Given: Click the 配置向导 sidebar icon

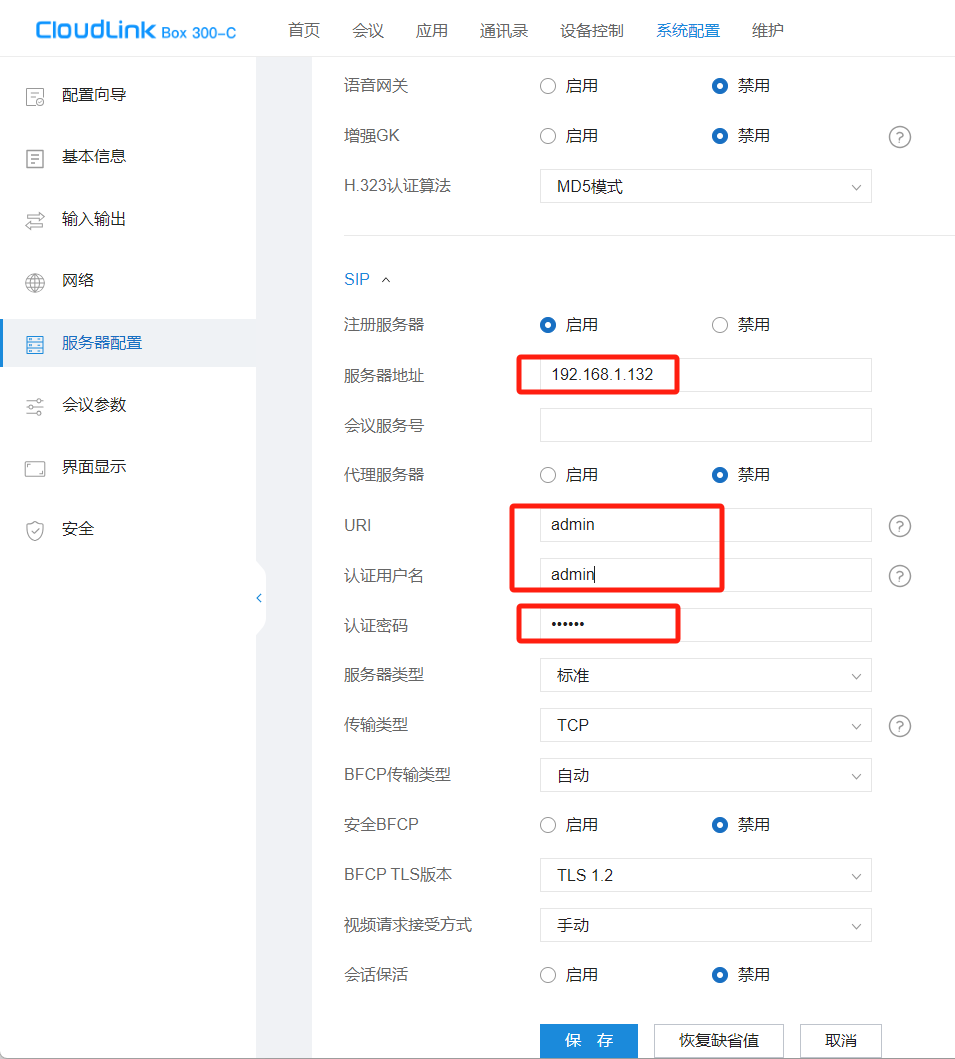Looking at the screenshot, I should pyautogui.click(x=34, y=97).
